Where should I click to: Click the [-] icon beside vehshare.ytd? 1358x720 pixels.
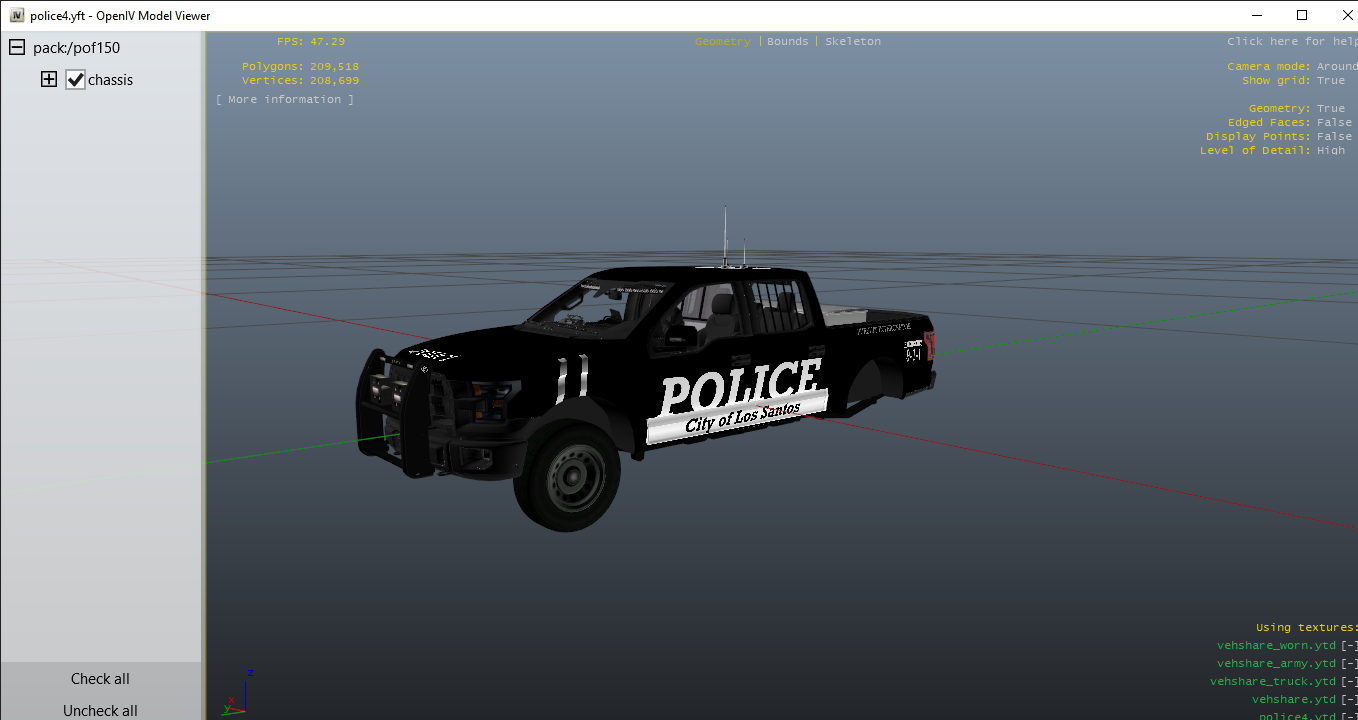(x=1349, y=700)
